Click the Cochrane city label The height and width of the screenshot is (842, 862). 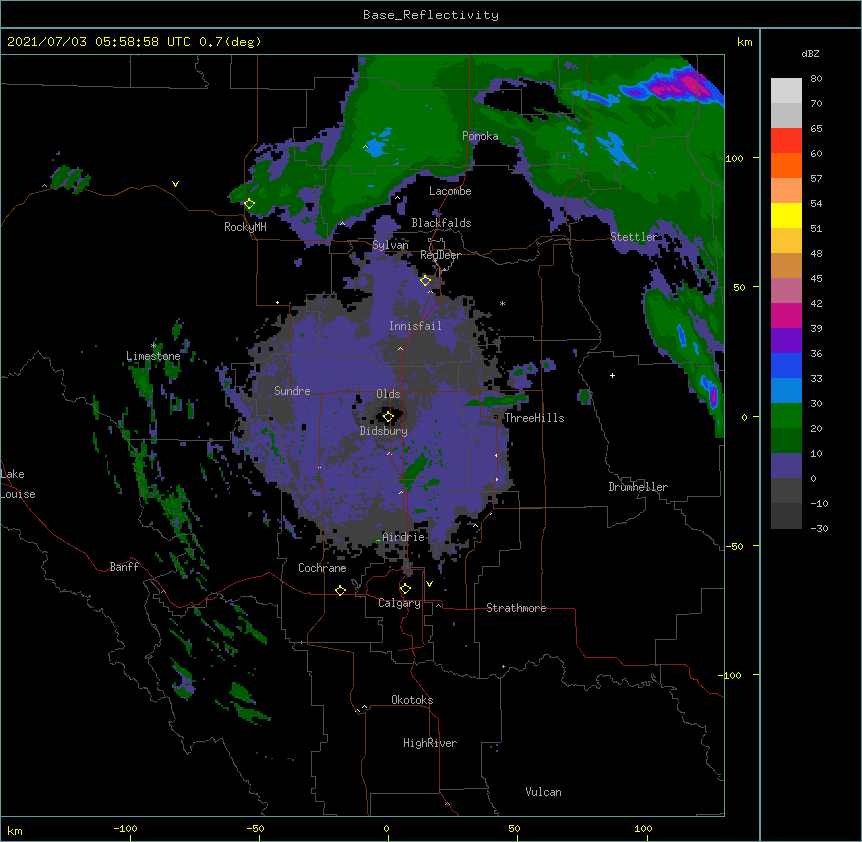click(x=322, y=568)
